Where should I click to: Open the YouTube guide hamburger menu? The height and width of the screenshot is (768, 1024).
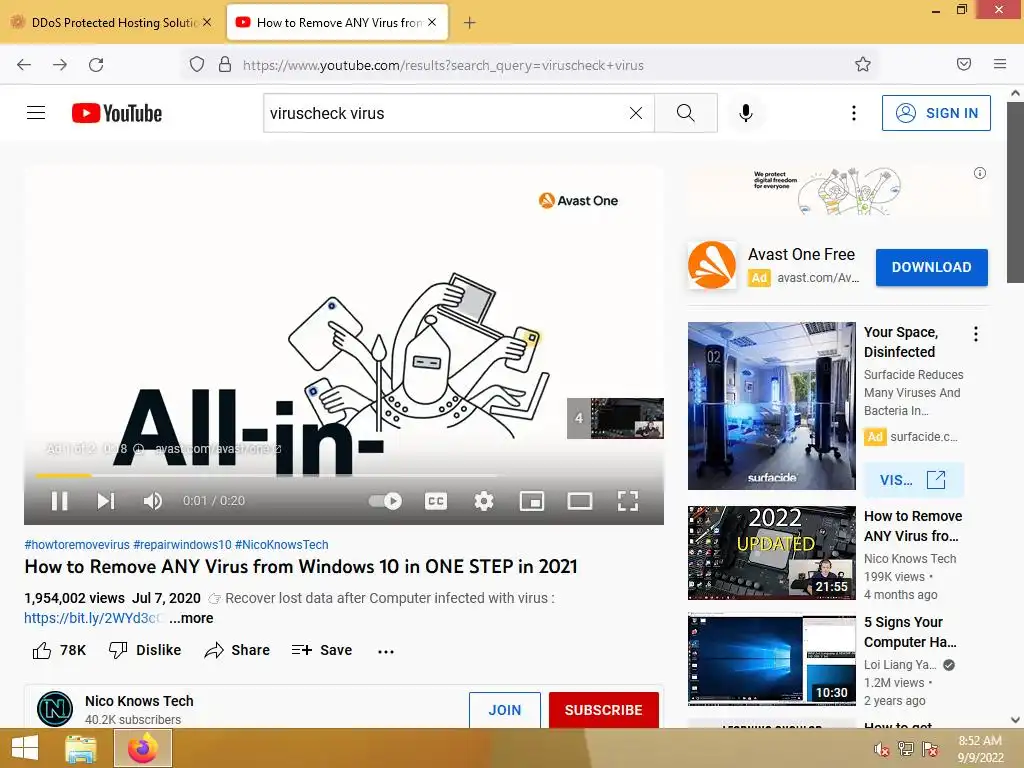[x=36, y=113]
